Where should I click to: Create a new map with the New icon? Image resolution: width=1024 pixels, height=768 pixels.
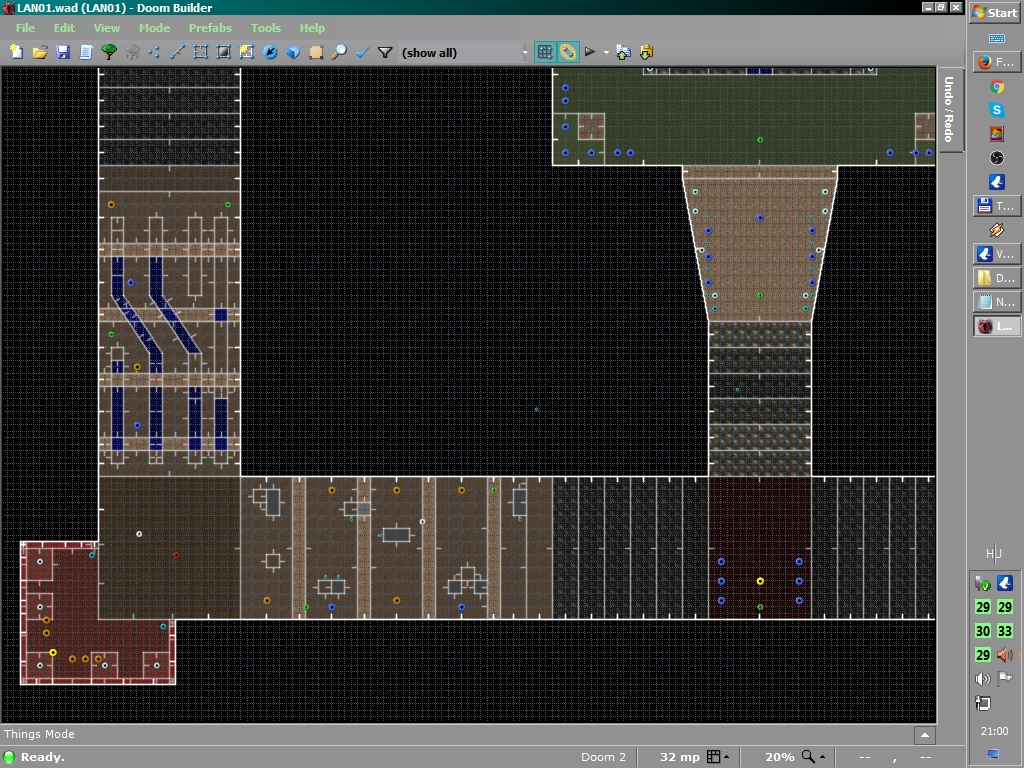[x=16, y=52]
